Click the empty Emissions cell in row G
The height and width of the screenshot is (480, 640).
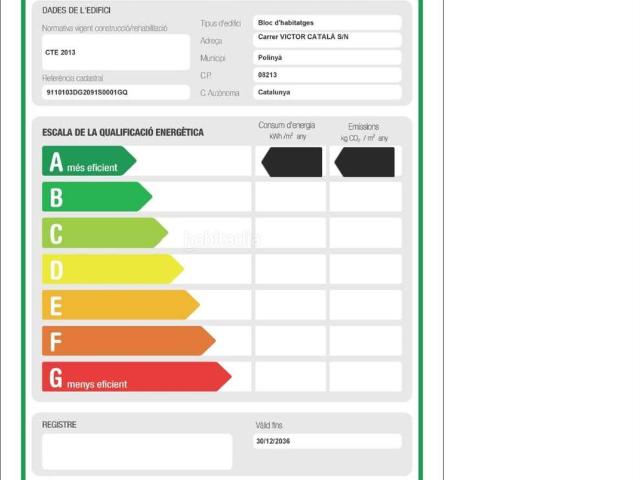(365, 377)
